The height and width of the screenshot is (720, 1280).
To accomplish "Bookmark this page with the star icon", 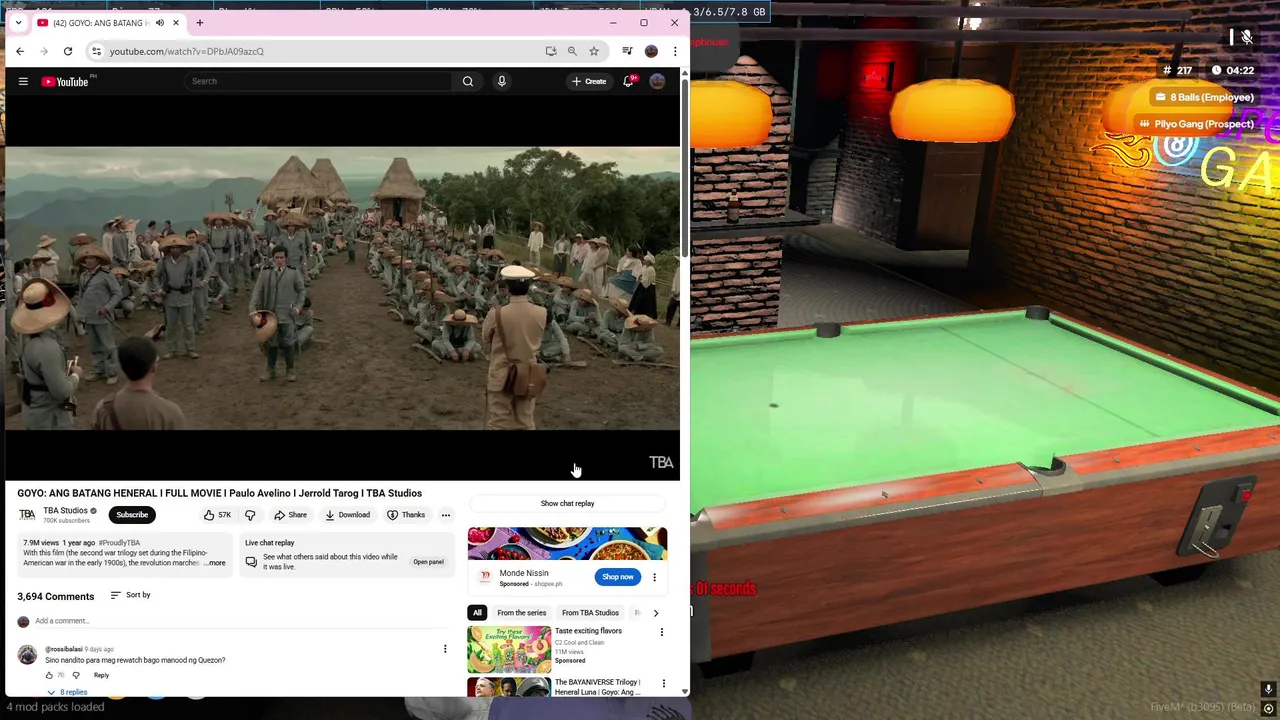I will [594, 51].
